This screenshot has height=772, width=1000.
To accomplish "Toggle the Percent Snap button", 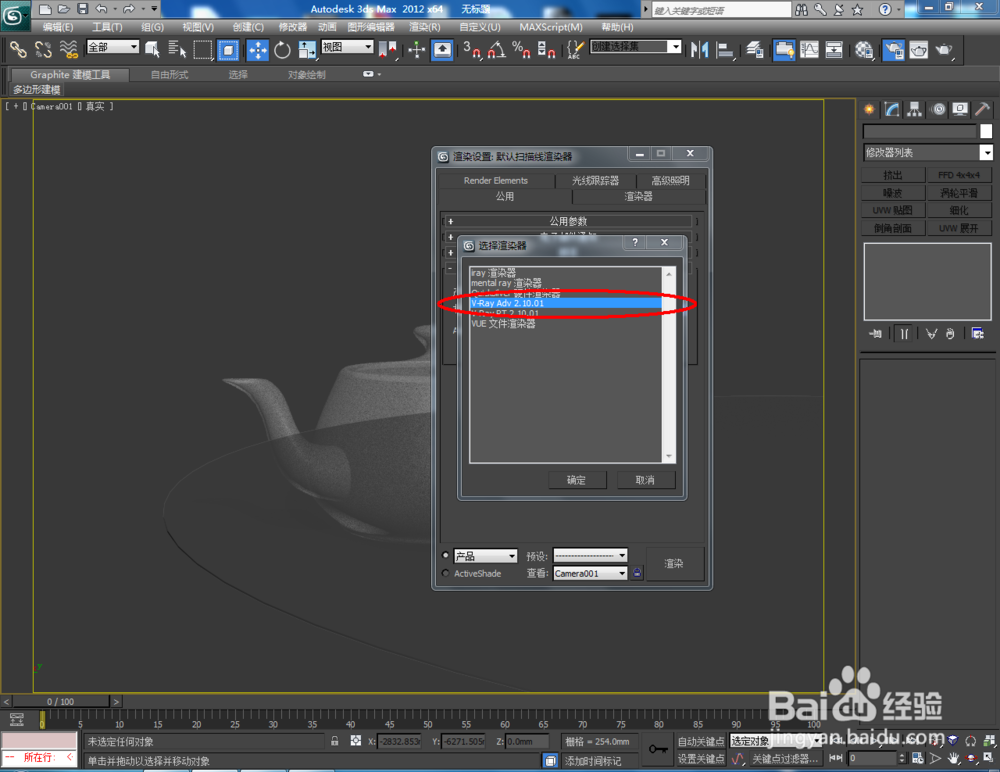I will [521, 49].
